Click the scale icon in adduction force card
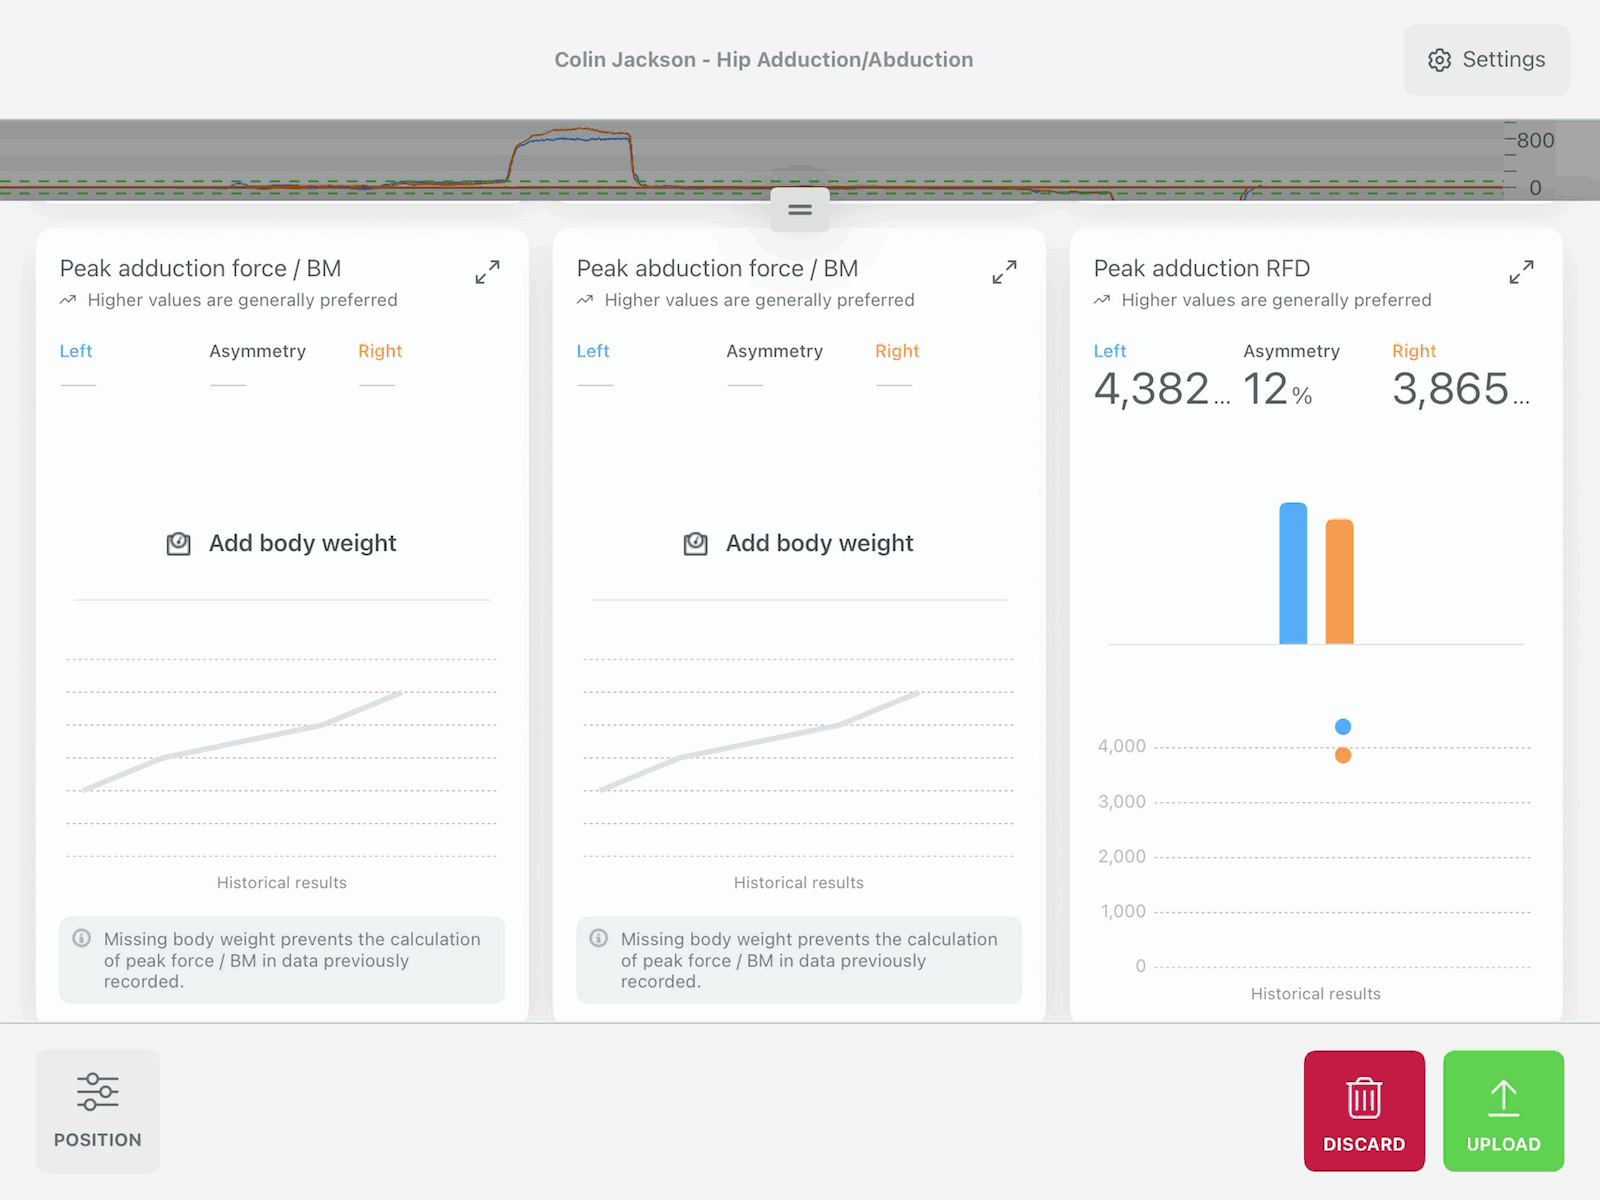Viewport: 1600px width, 1200px height. point(178,543)
